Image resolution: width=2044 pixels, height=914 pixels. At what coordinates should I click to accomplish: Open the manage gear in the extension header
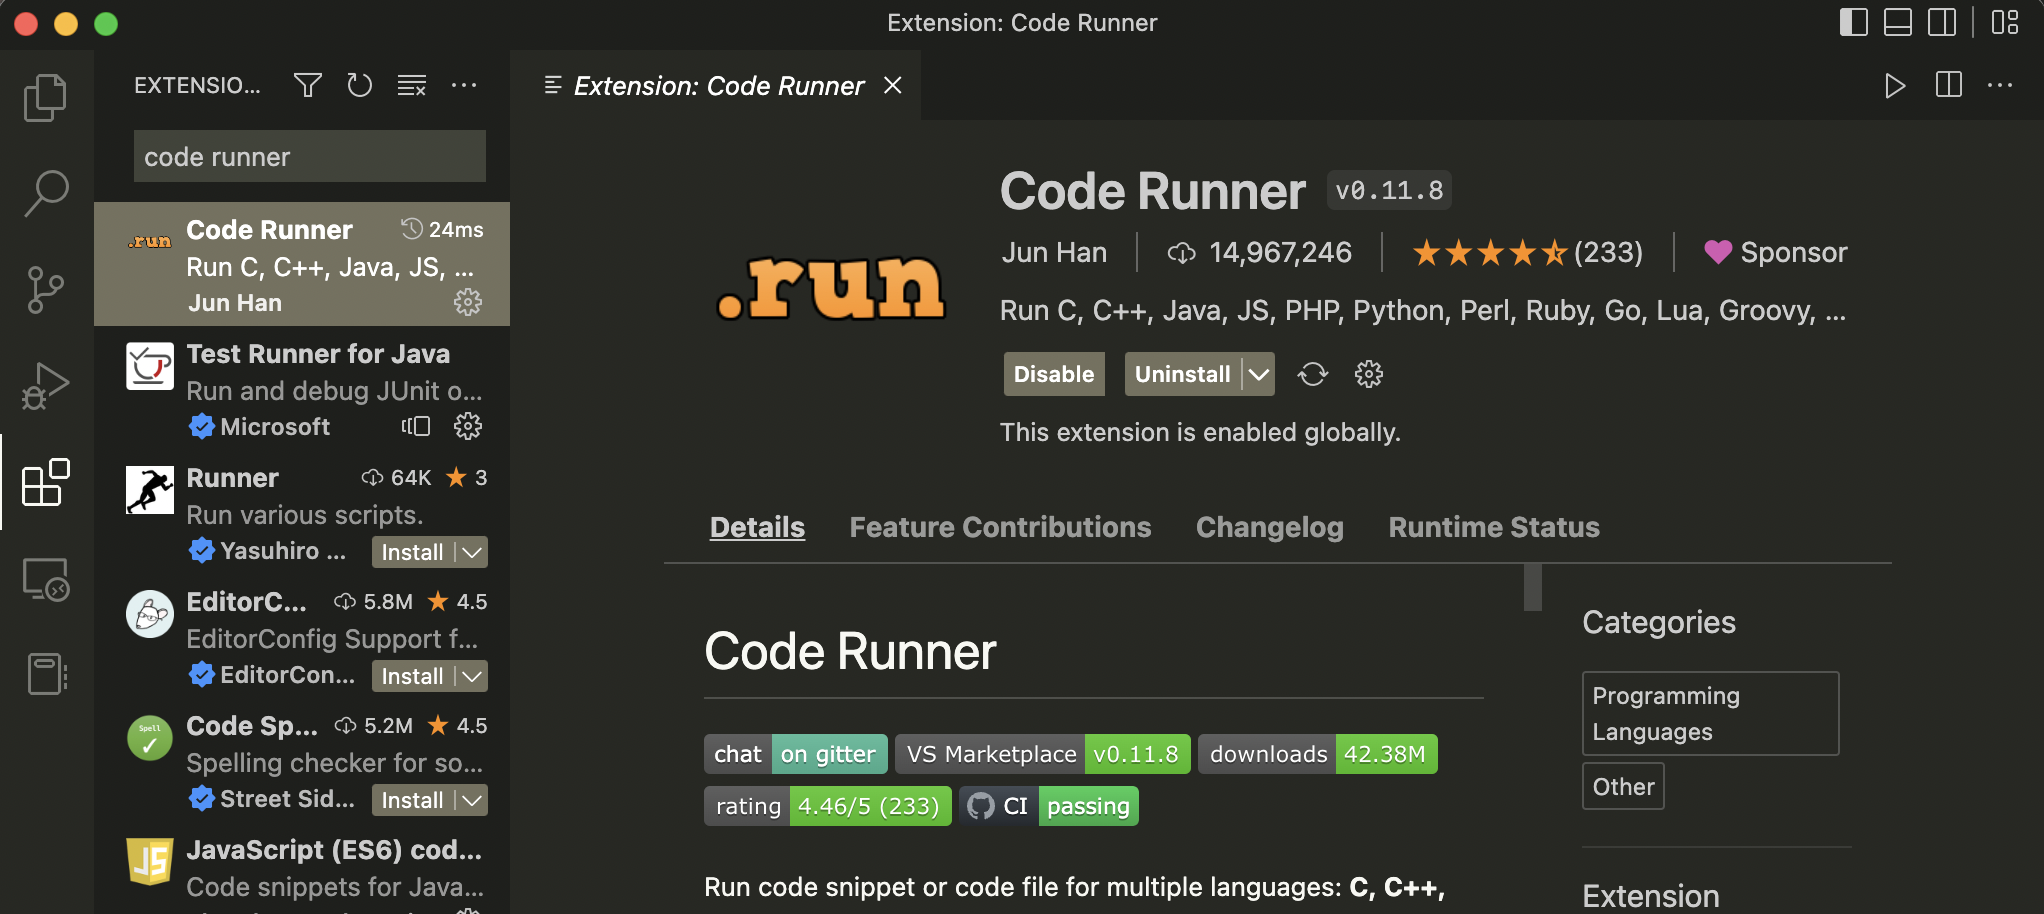1369,374
